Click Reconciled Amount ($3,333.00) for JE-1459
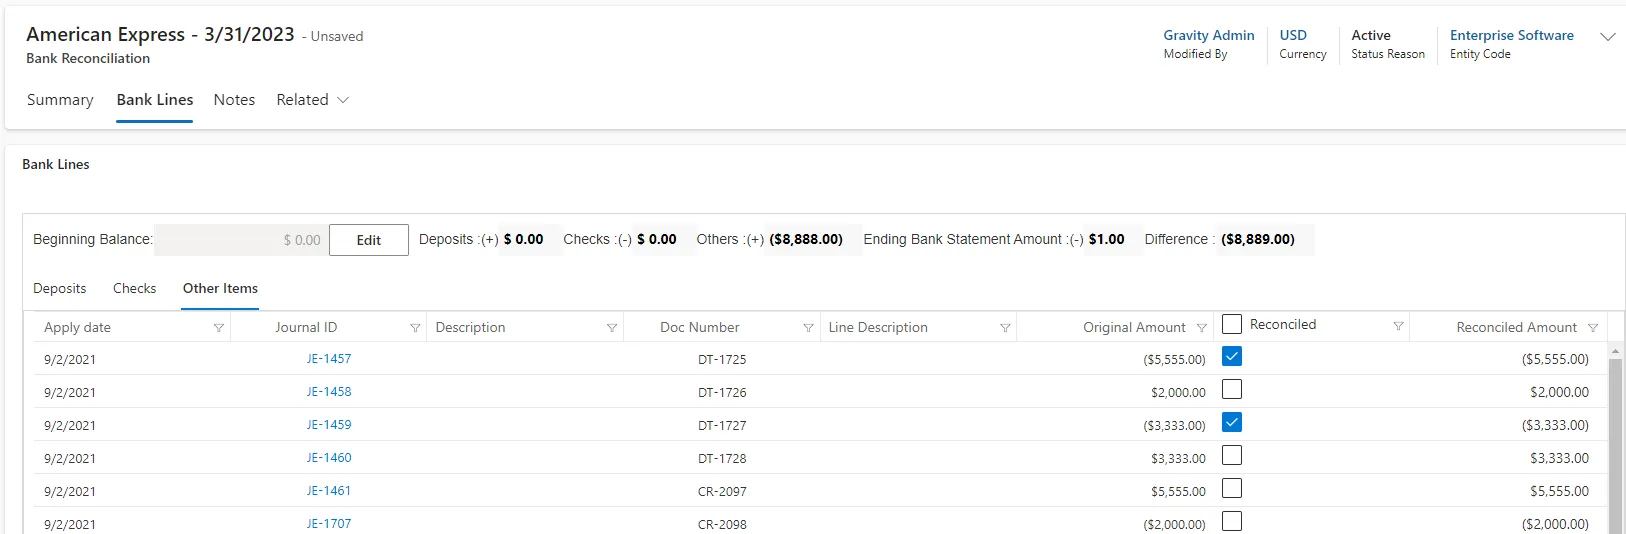The height and width of the screenshot is (534, 1626). 1555,425
